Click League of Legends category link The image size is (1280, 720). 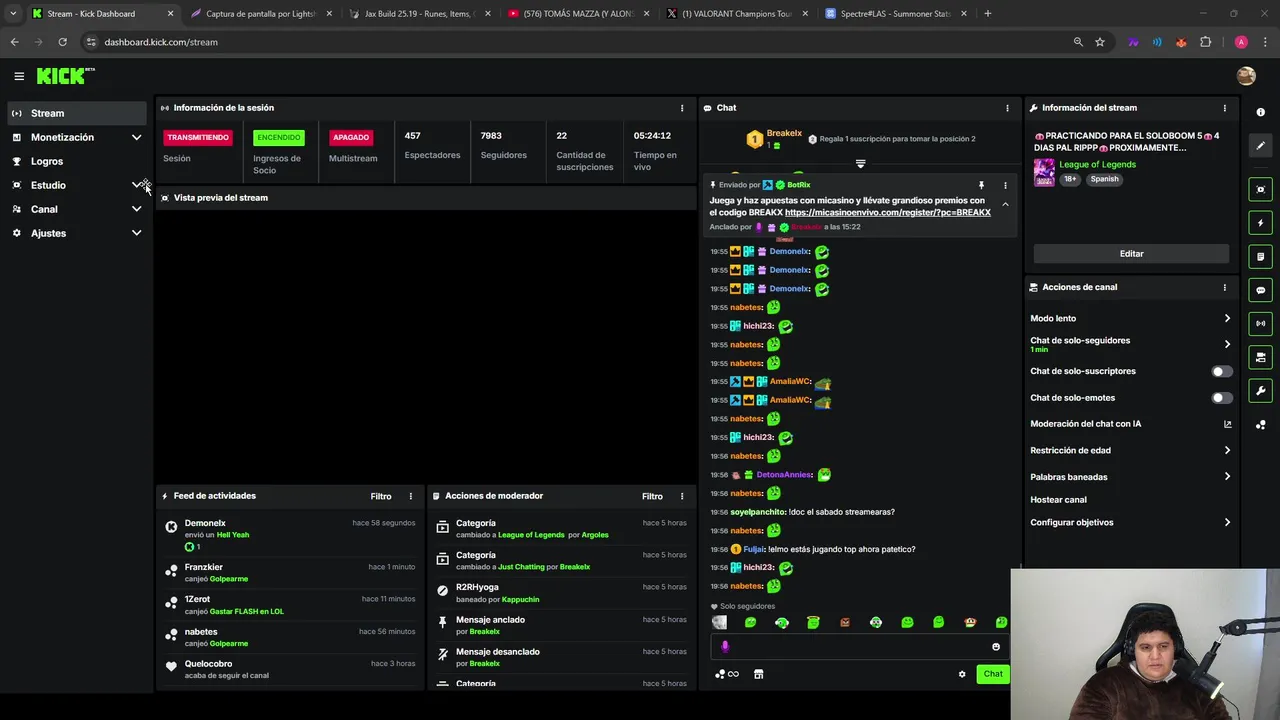coord(1097,164)
